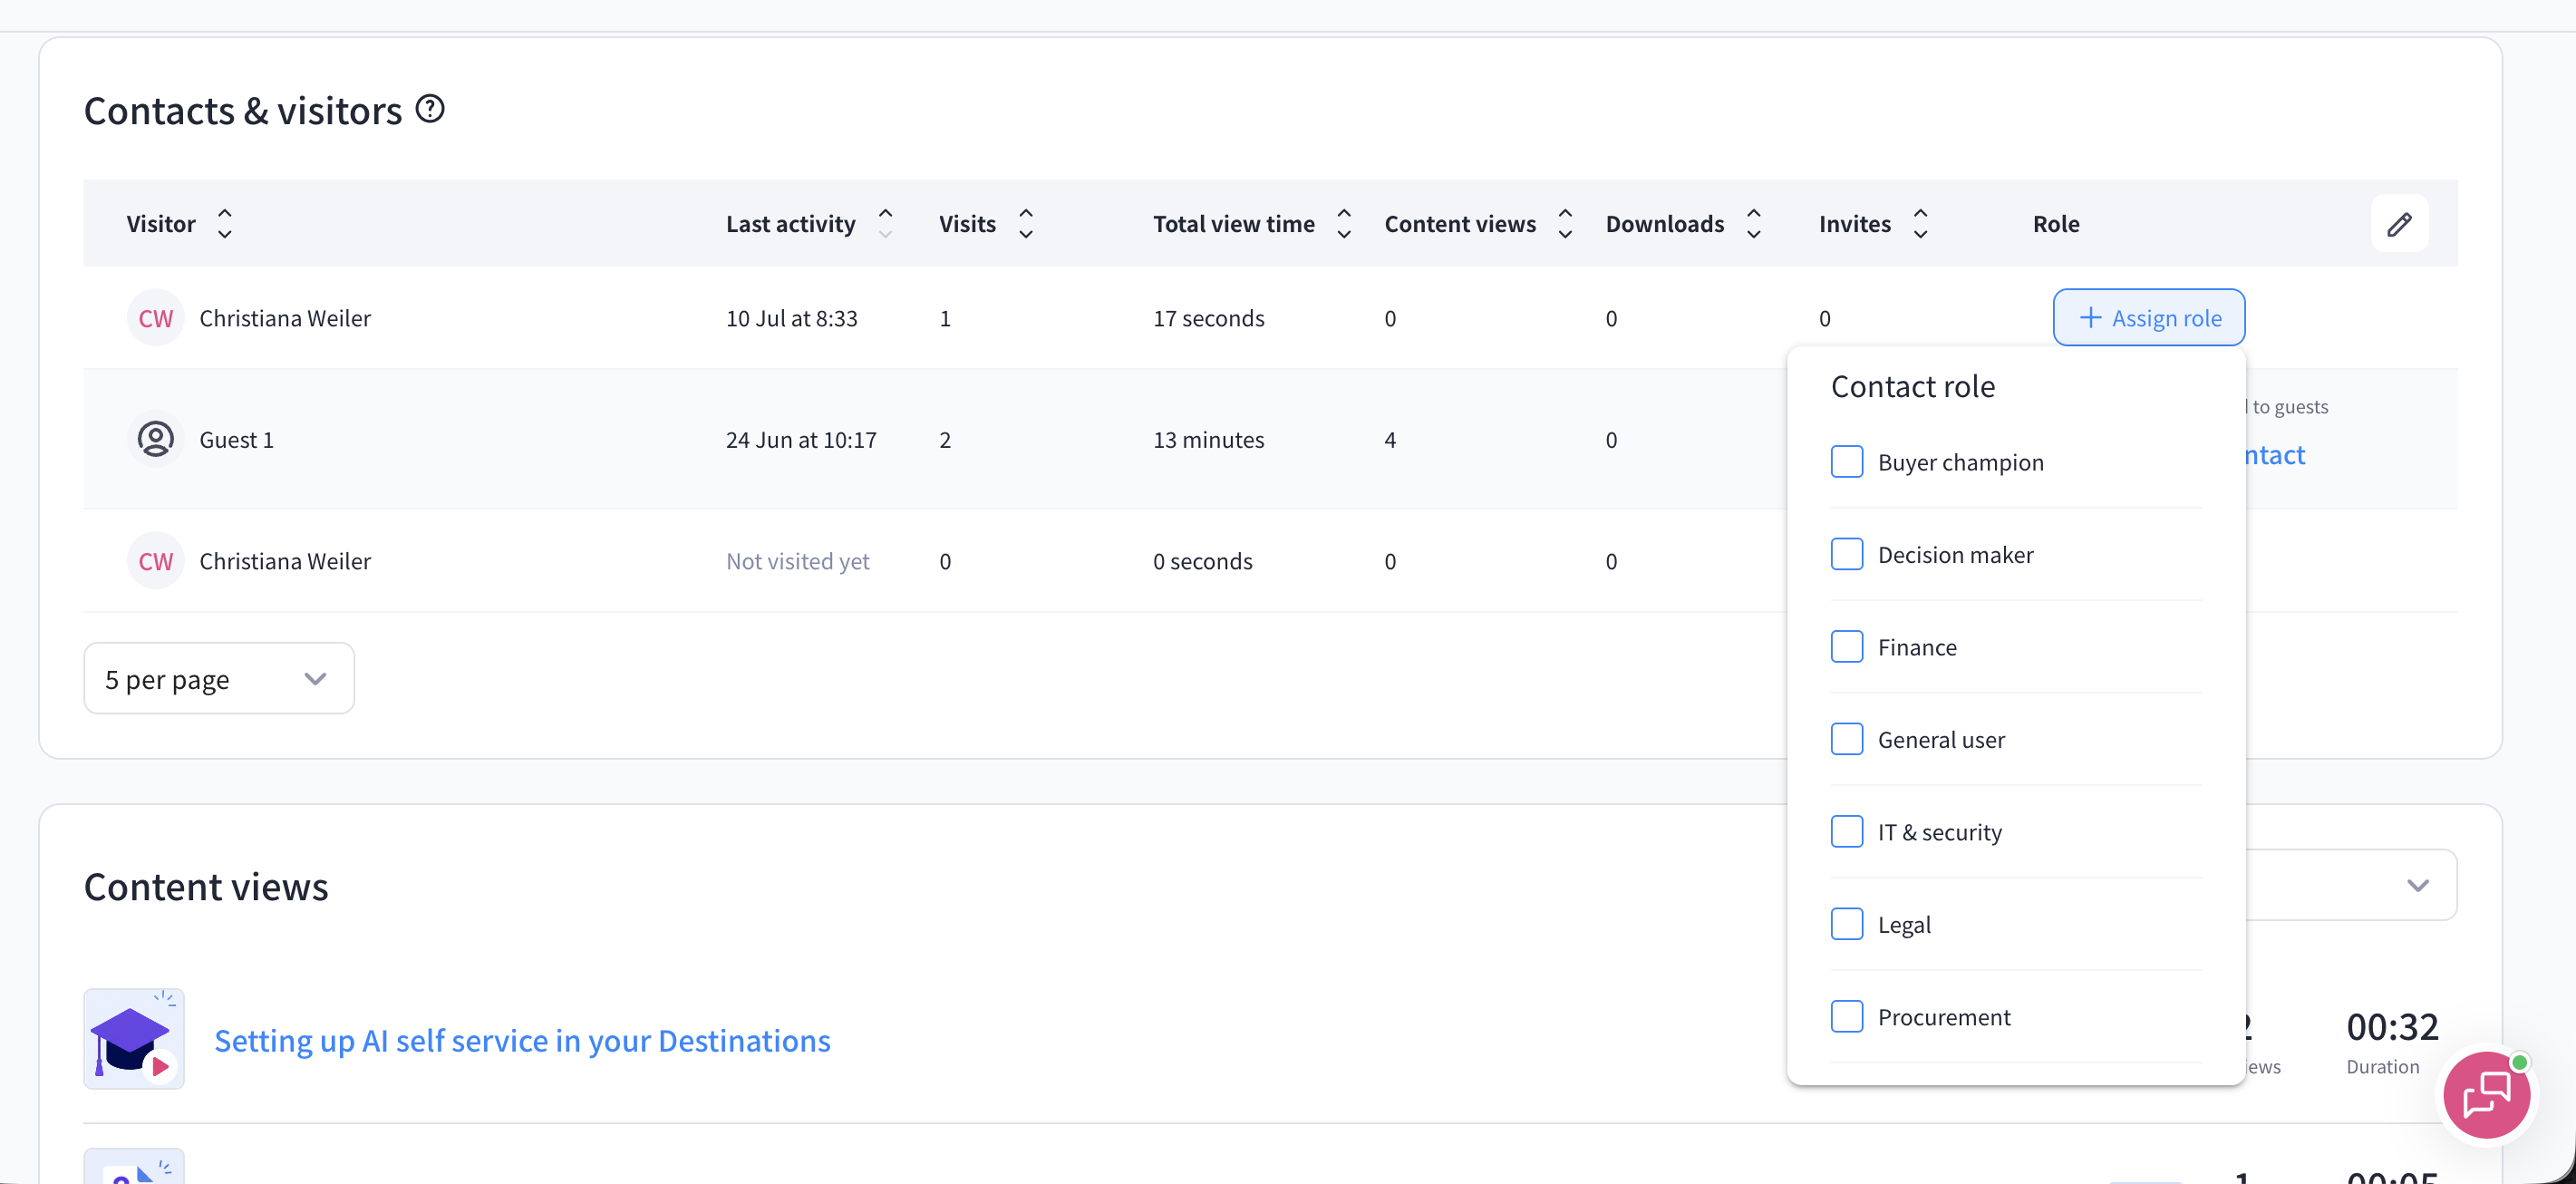The height and width of the screenshot is (1184, 2576).
Task: Open the 5 per page dropdown
Action: coord(219,679)
